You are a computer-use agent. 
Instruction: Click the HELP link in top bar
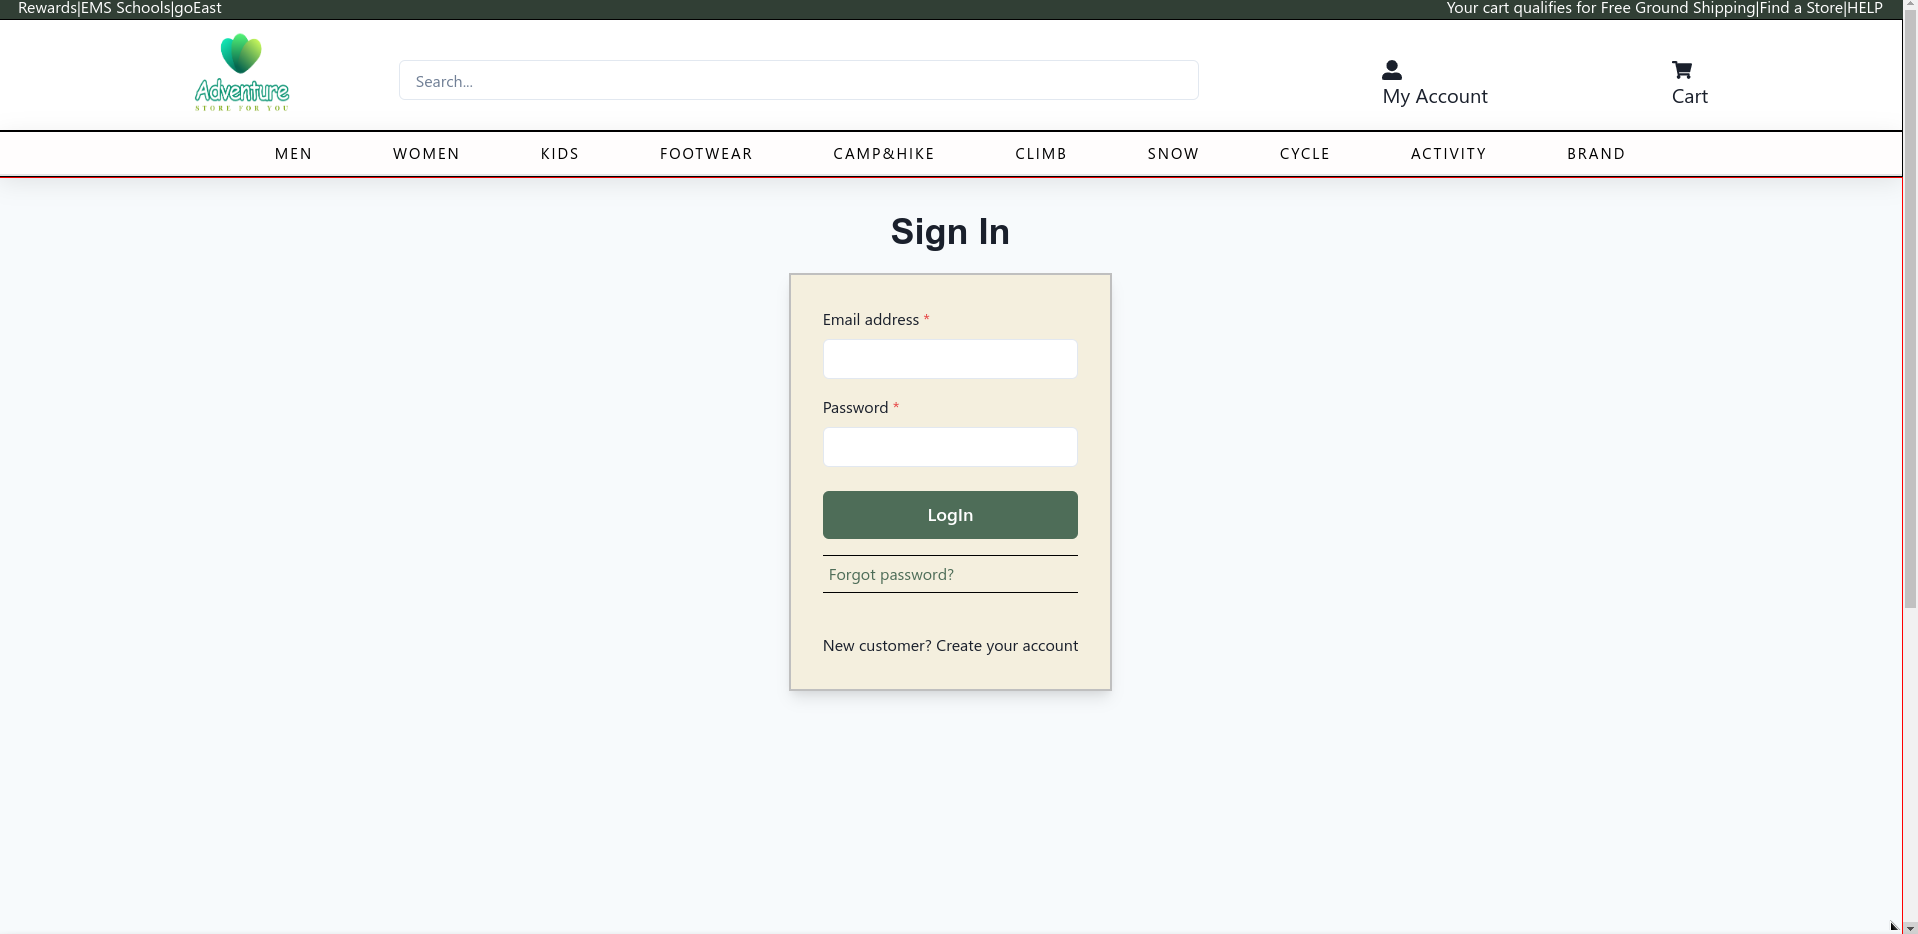click(x=1865, y=8)
